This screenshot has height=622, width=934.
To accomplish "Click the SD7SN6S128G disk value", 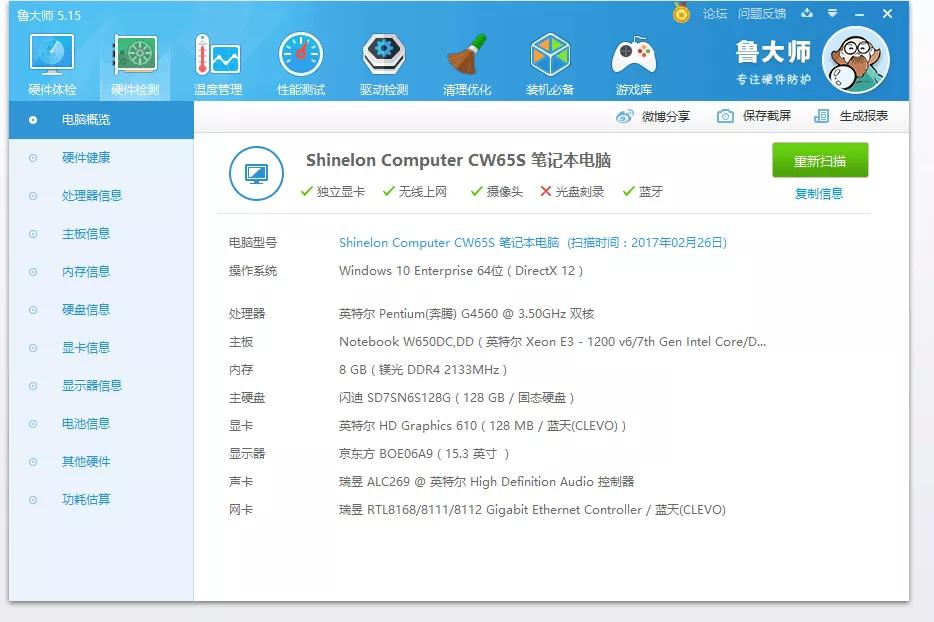I will (457, 397).
